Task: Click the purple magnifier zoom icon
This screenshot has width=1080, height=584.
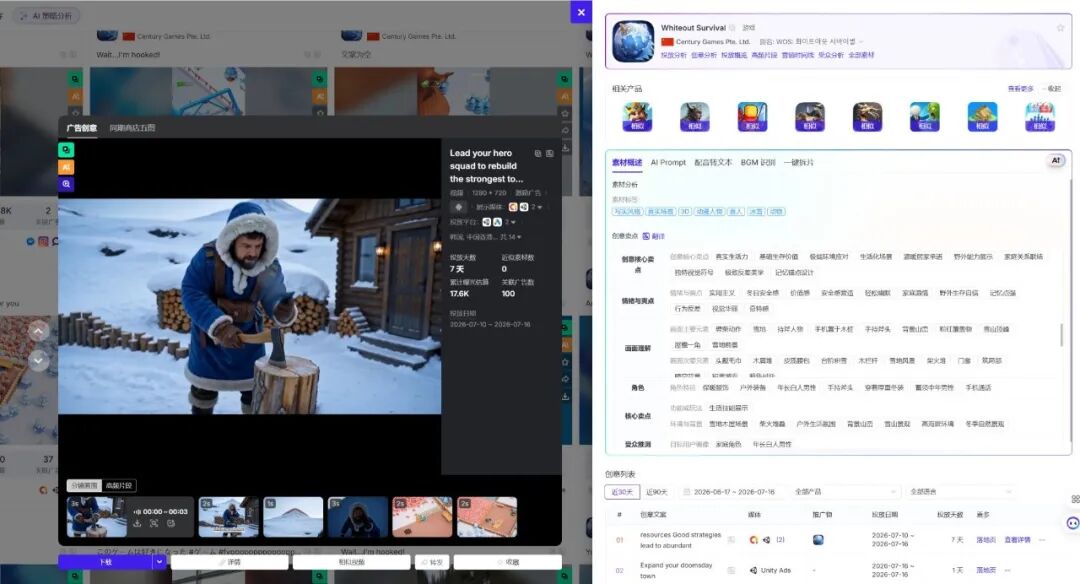Action: point(65,185)
